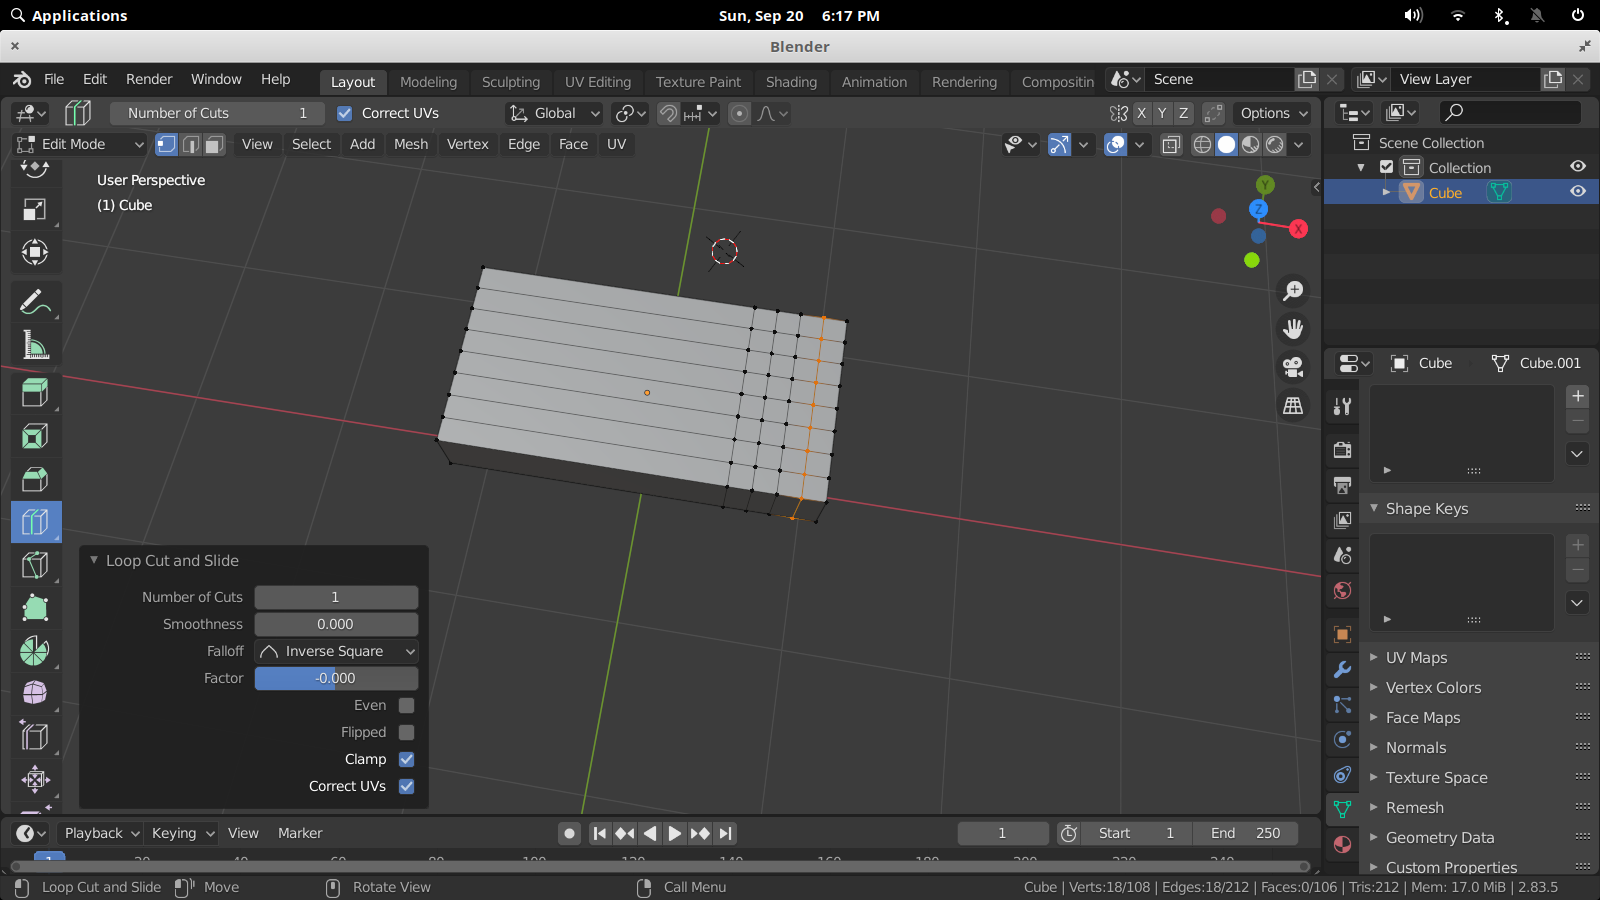Select the Transform tool
Image resolution: width=1600 pixels, height=900 pixels.
(x=35, y=252)
